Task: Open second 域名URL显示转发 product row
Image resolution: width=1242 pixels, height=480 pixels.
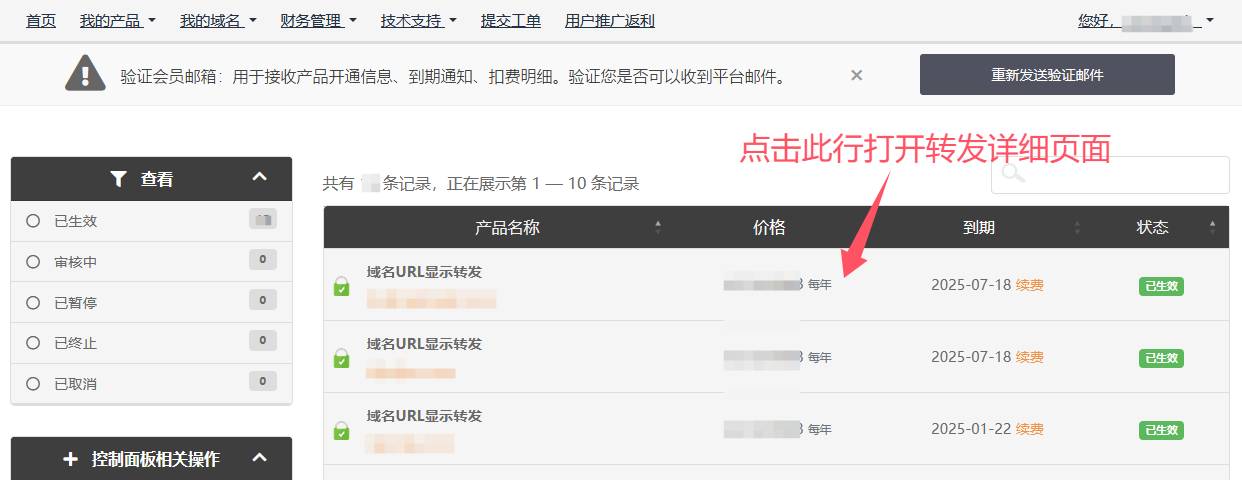Action: 776,357
